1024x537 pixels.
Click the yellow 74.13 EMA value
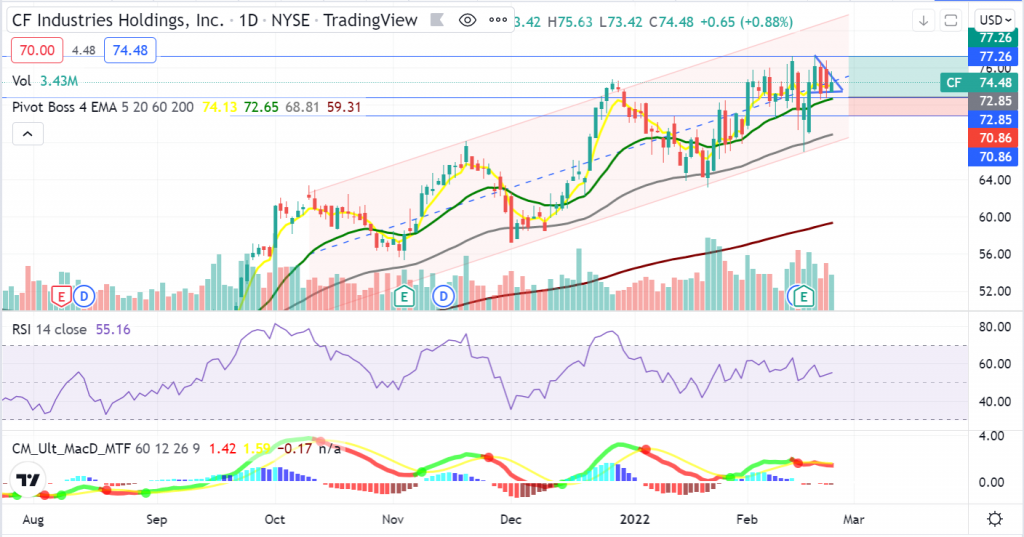pos(219,107)
